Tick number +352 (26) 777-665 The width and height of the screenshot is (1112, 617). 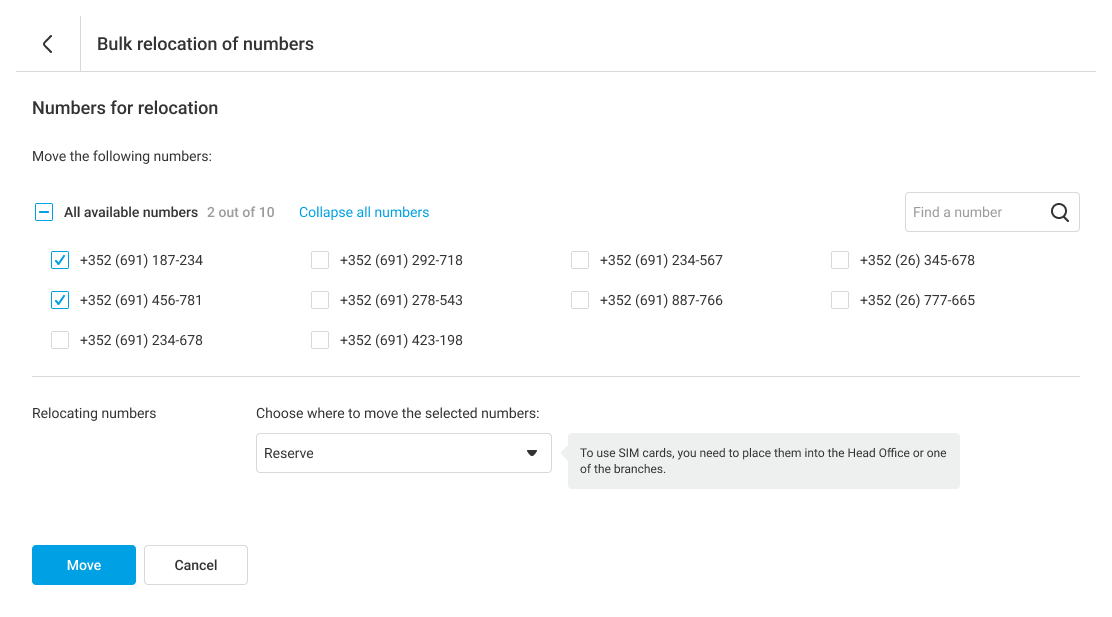coord(840,300)
